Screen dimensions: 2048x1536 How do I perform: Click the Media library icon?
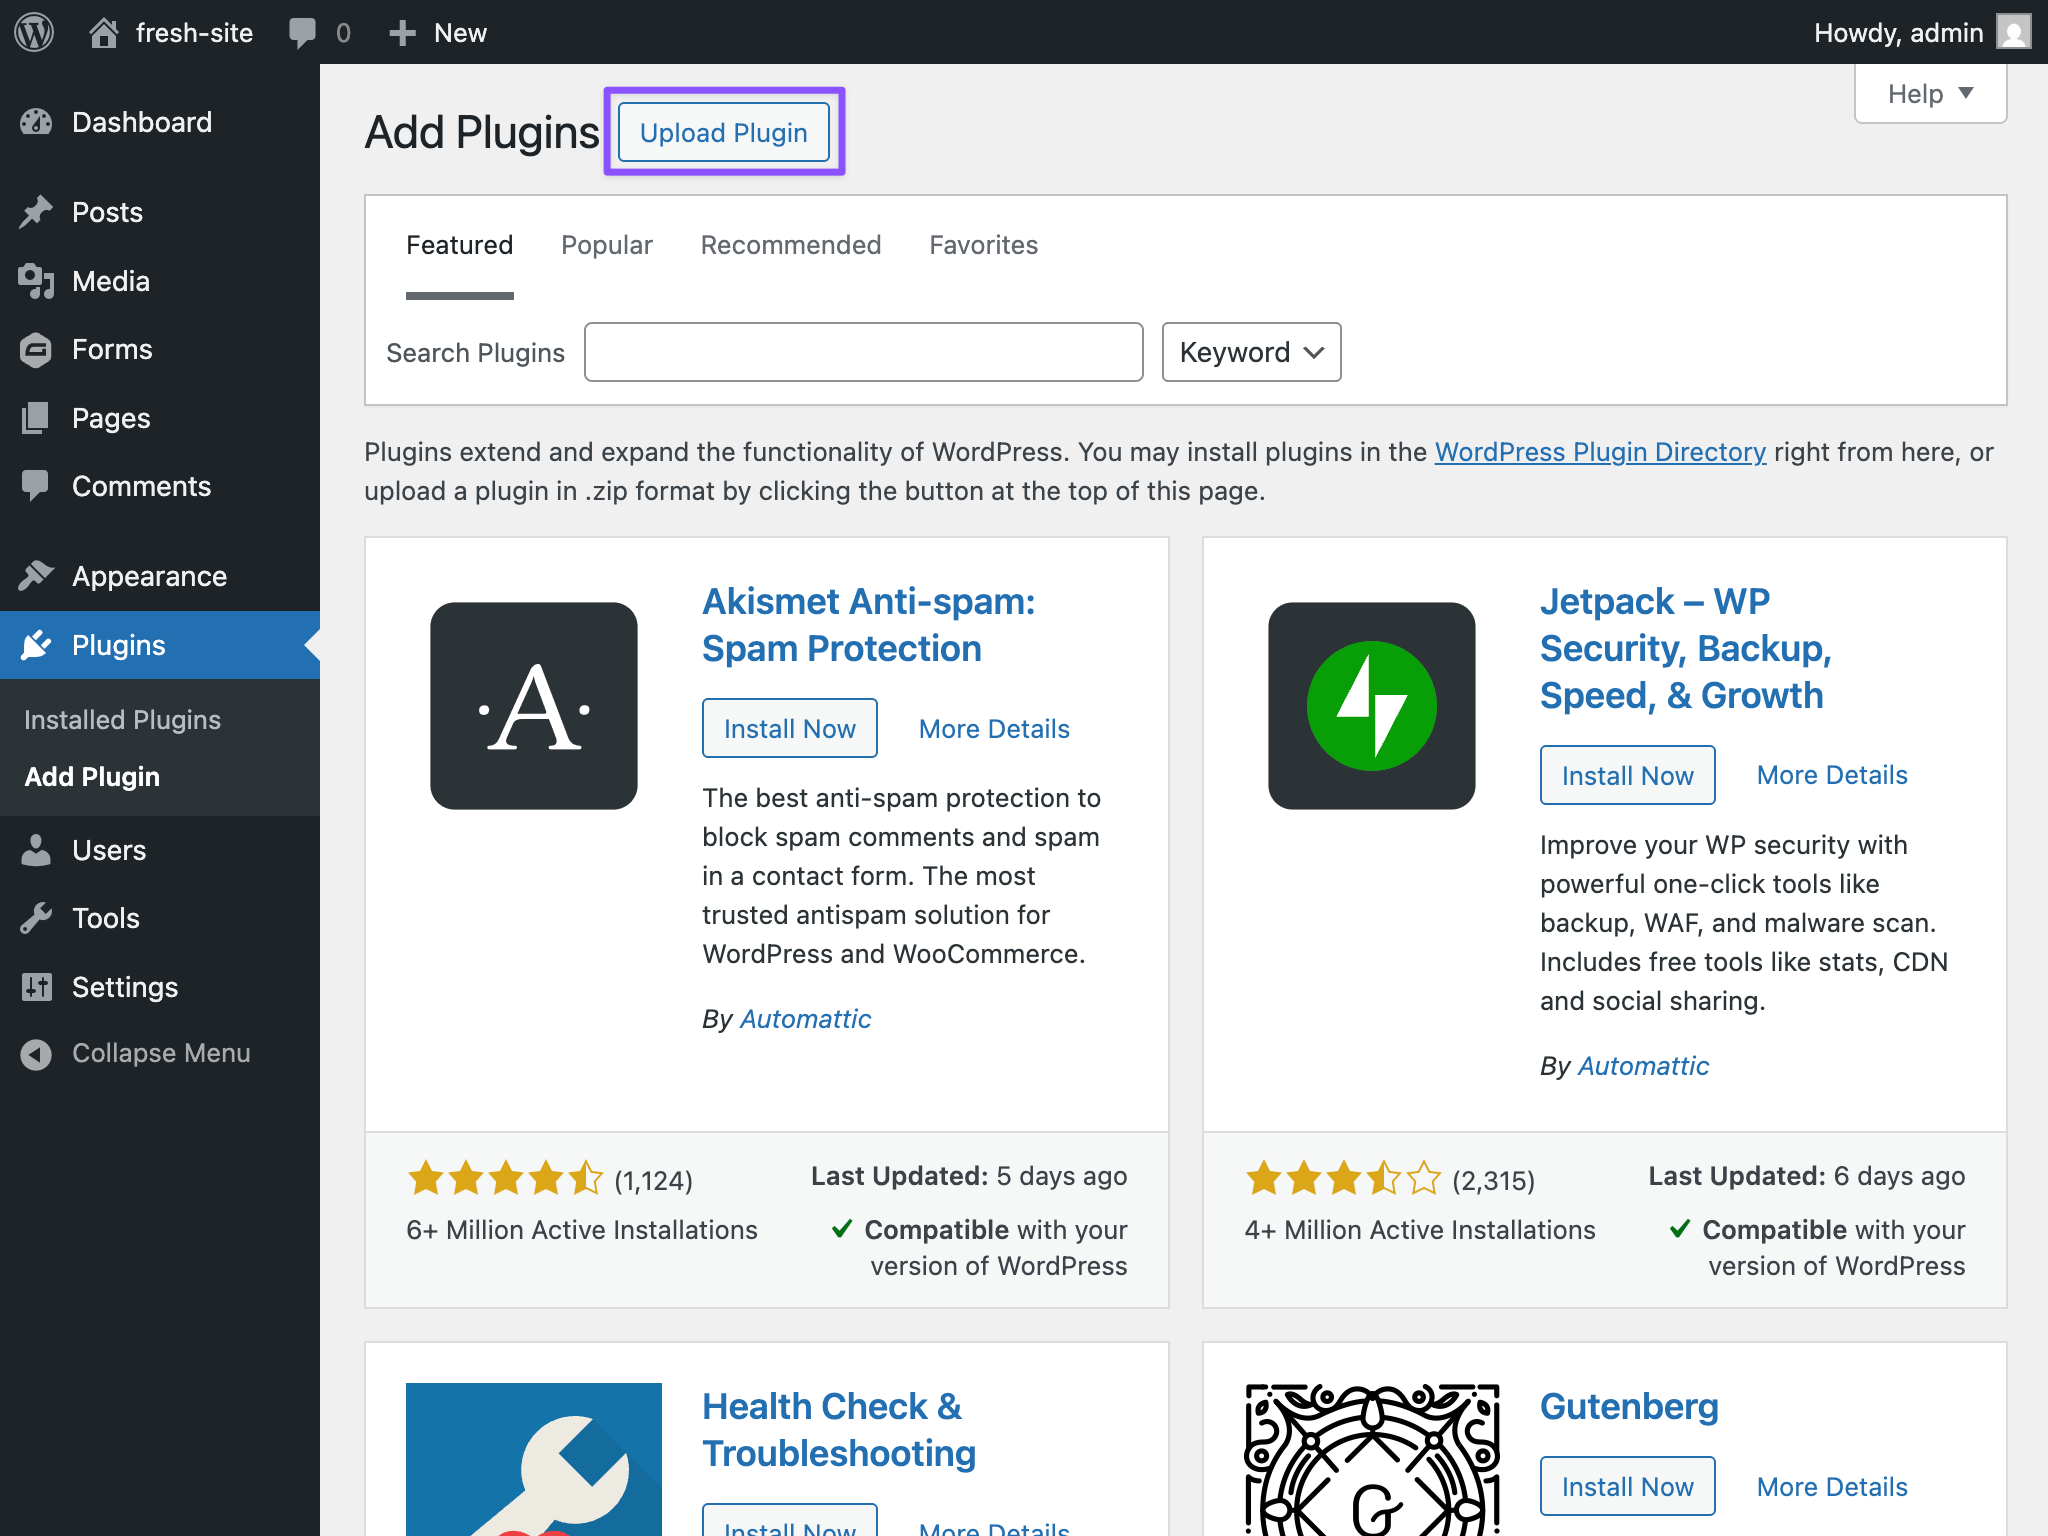tap(36, 281)
